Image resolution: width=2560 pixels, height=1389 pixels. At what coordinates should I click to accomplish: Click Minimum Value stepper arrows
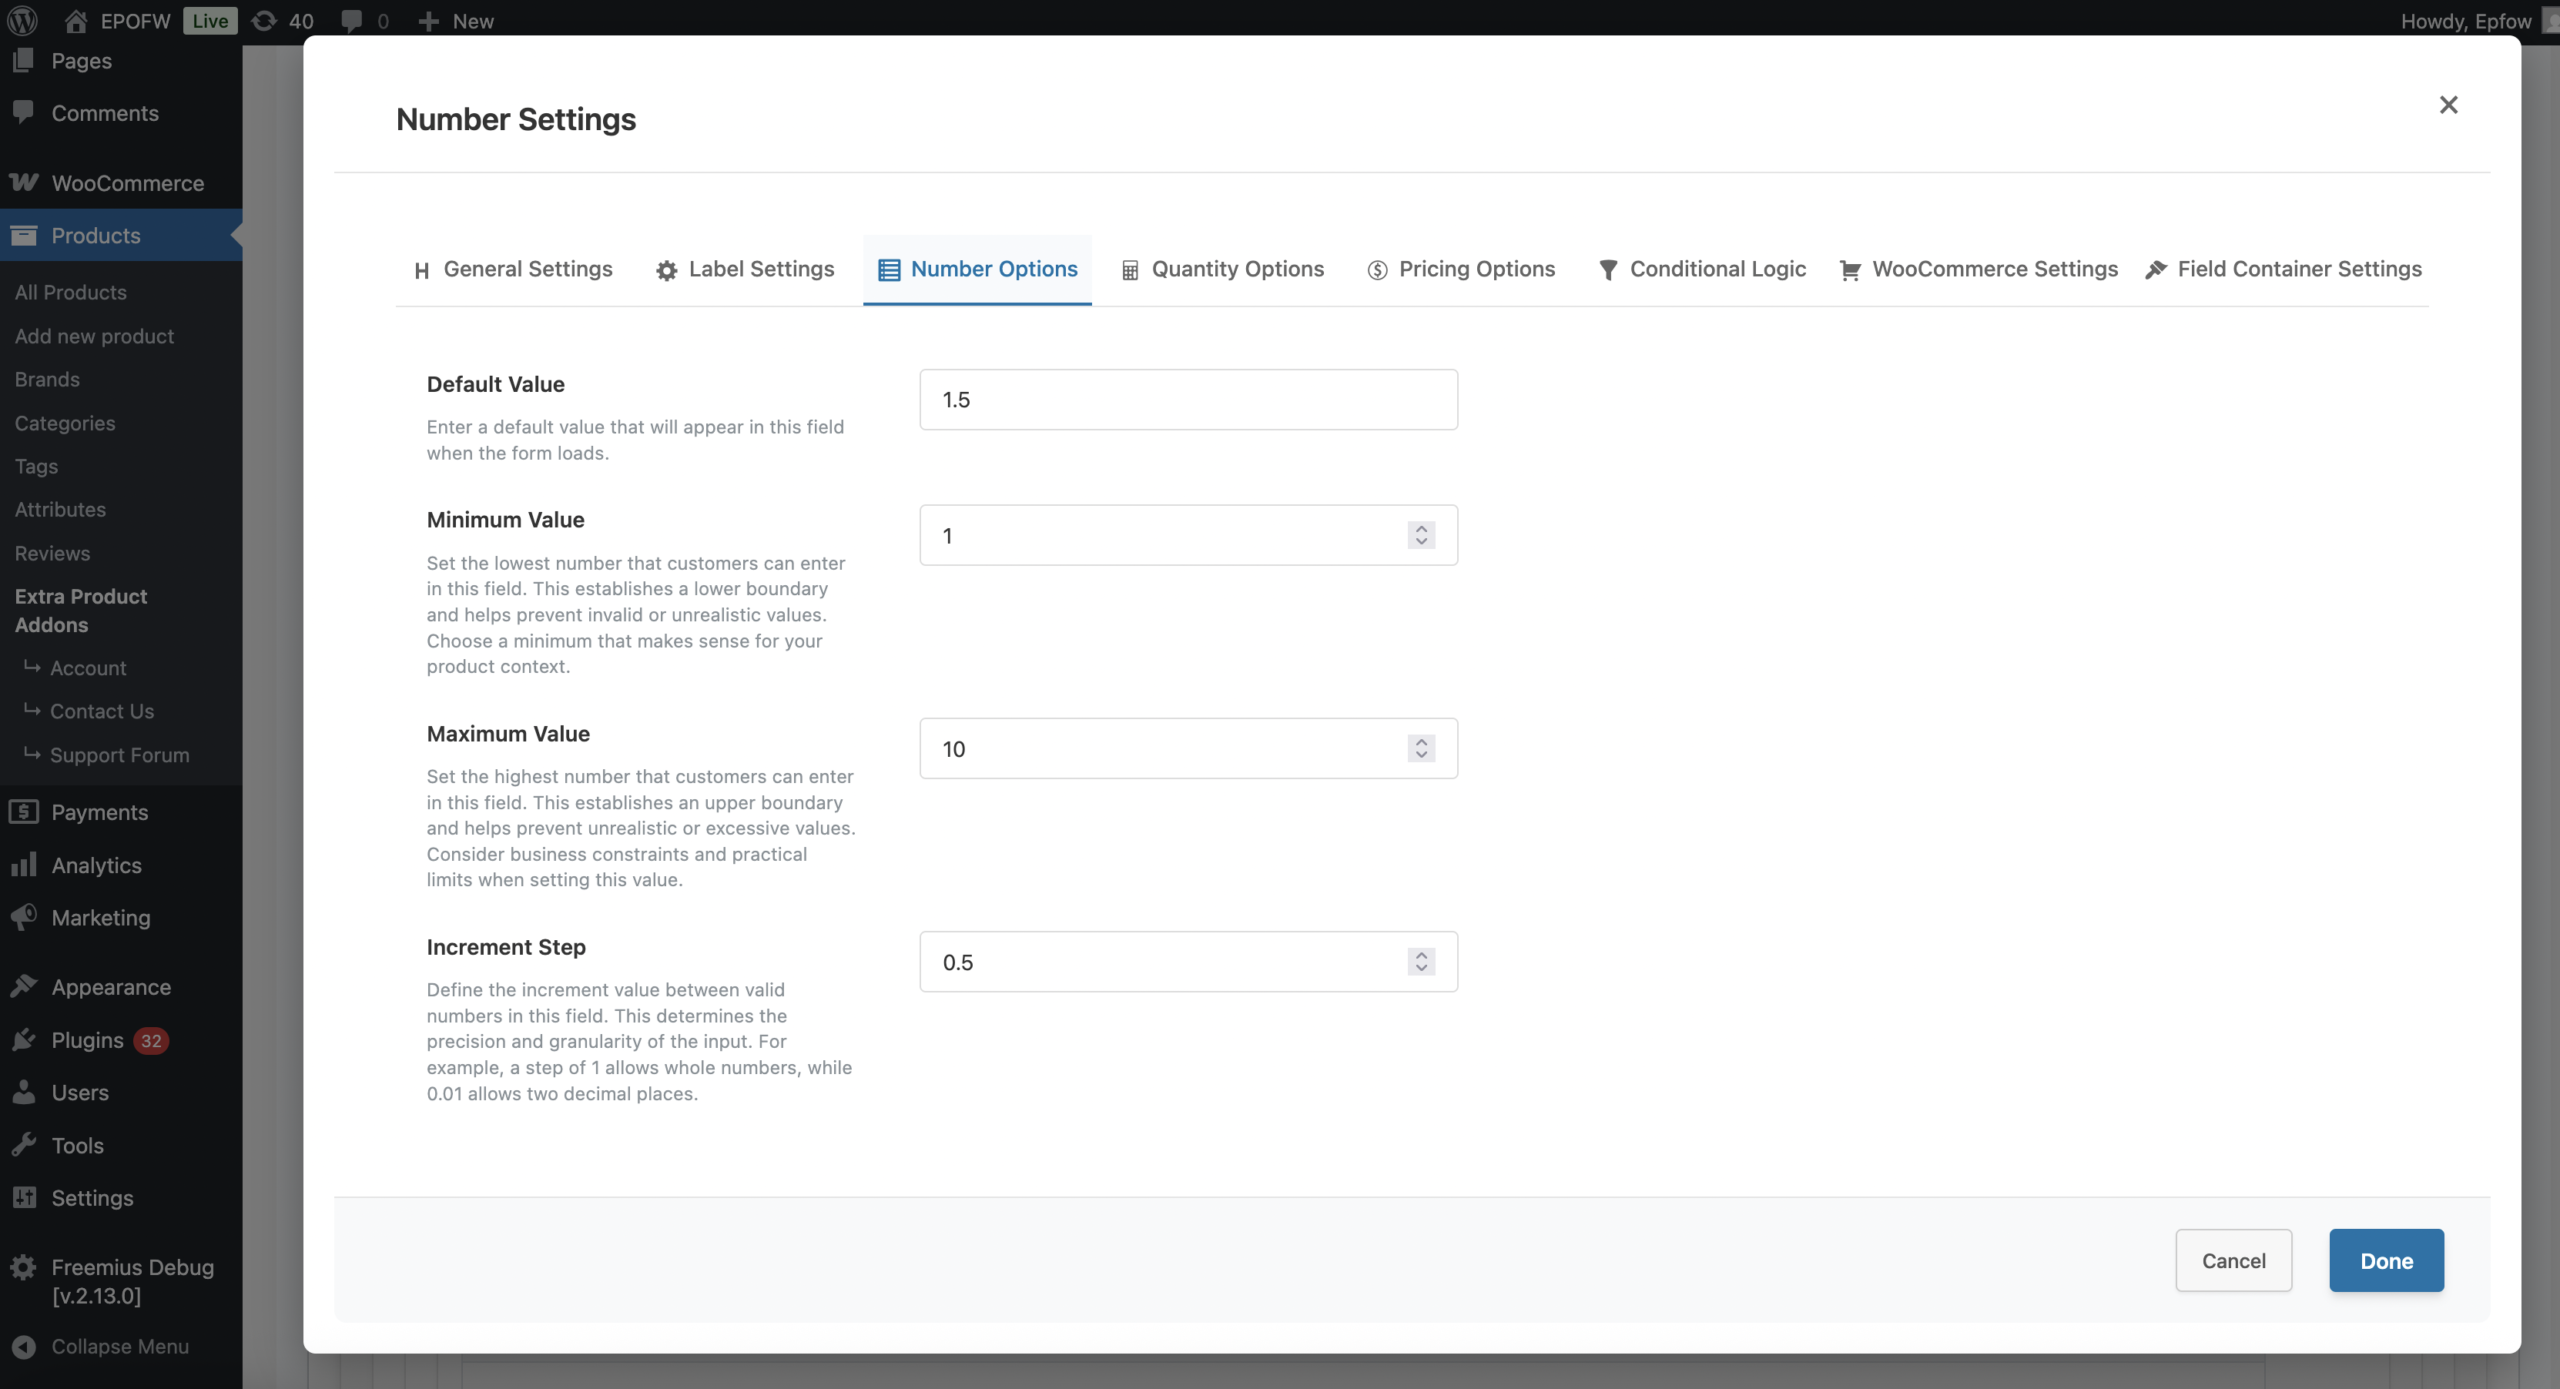click(x=1421, y=535)
